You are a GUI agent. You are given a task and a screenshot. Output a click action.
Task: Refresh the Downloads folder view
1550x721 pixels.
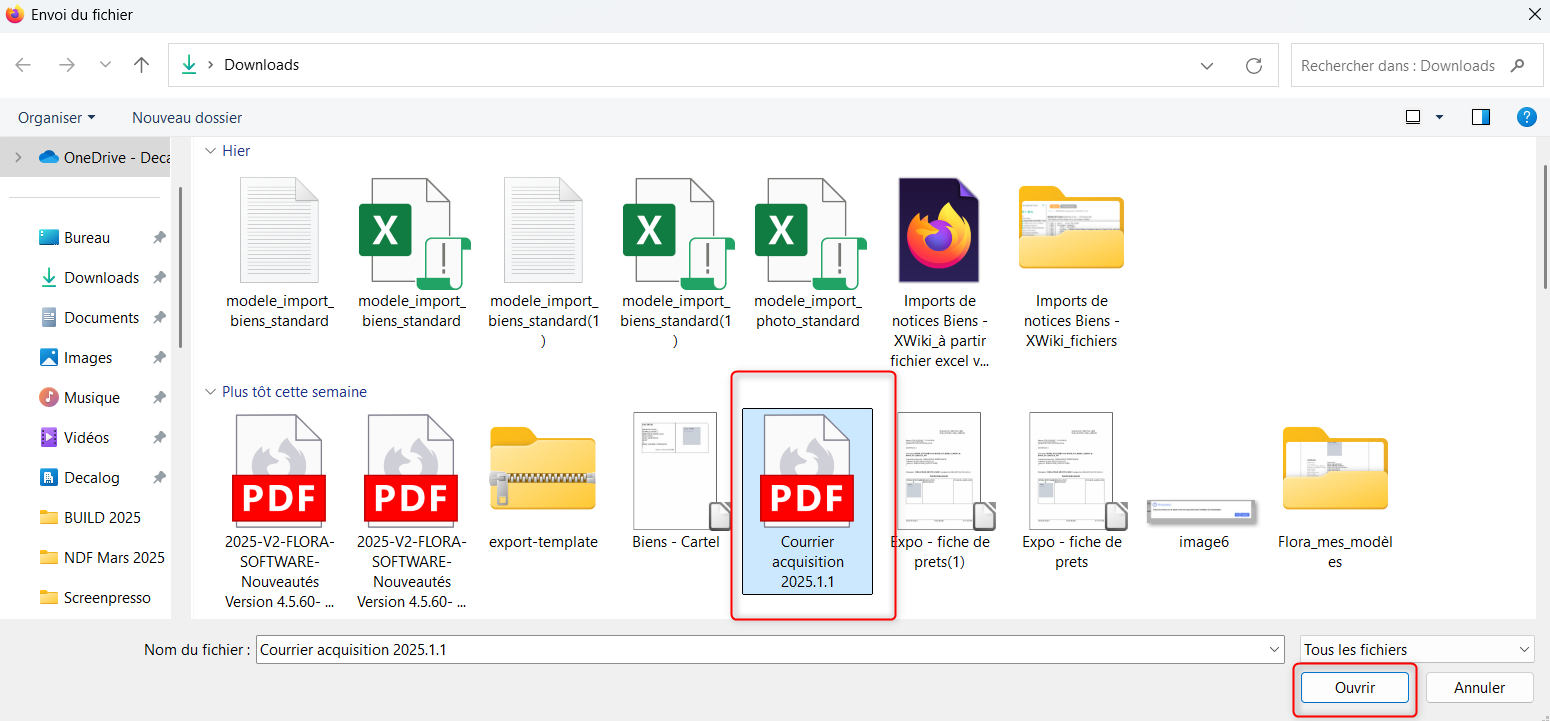tap(1254, 65)
